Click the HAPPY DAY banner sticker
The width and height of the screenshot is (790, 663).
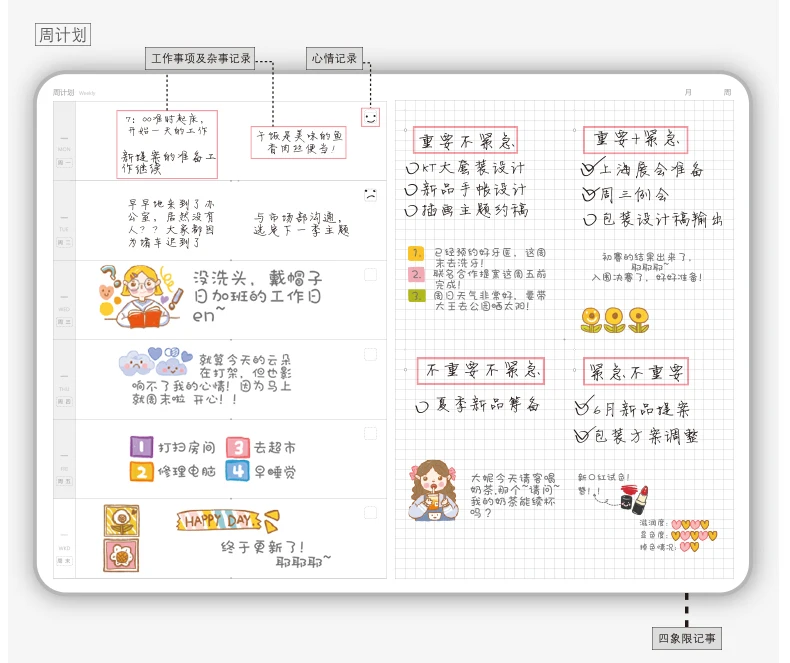point(228,521)
